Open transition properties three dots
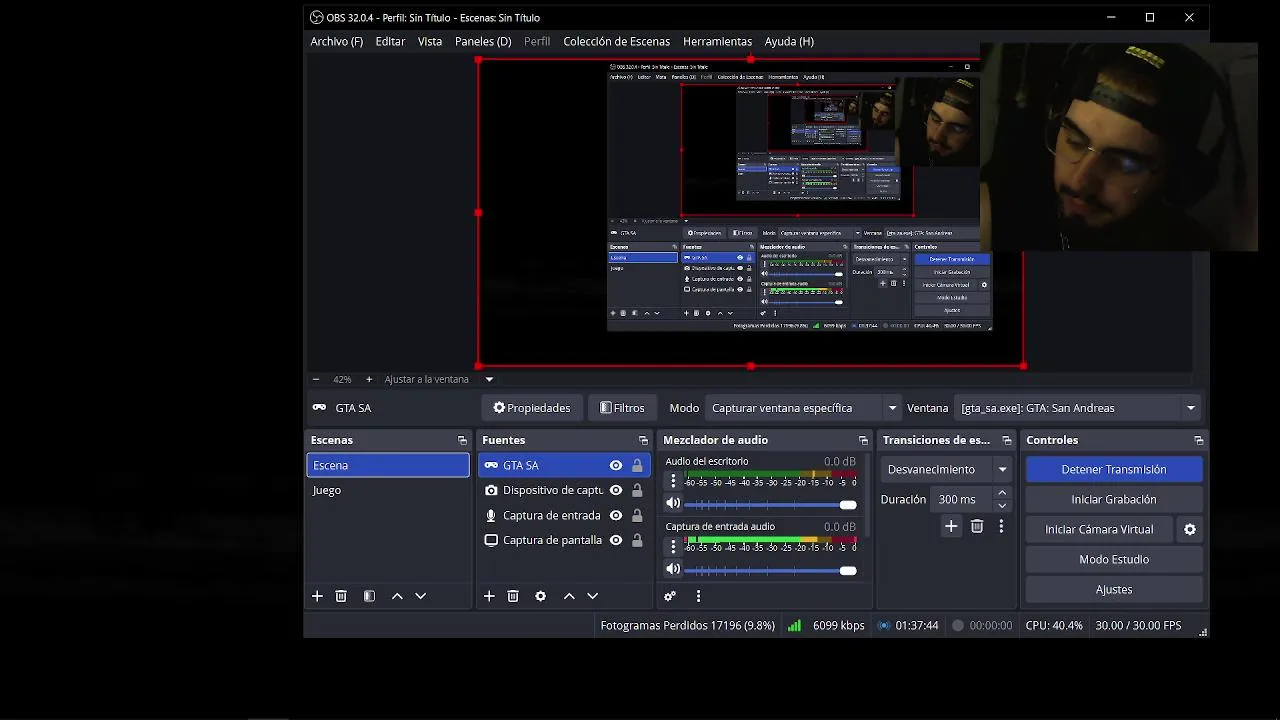1280x720 pixels. click(1001, 526)
